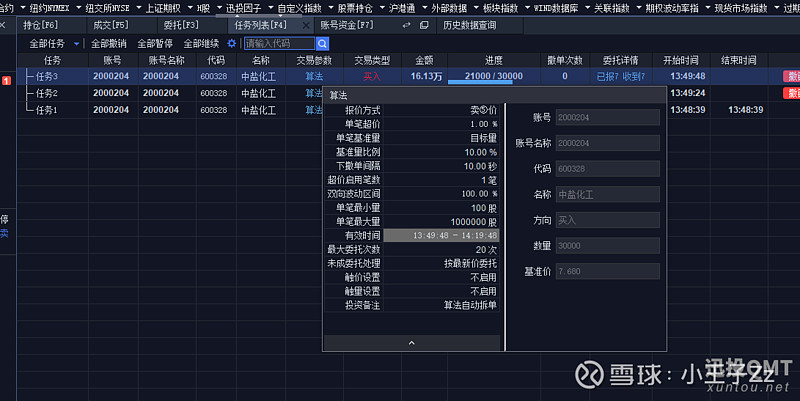The width and height of the screenshot is (800, 401).
Task: Click the red 1 notification badge
Action: [x=6, y=81]
